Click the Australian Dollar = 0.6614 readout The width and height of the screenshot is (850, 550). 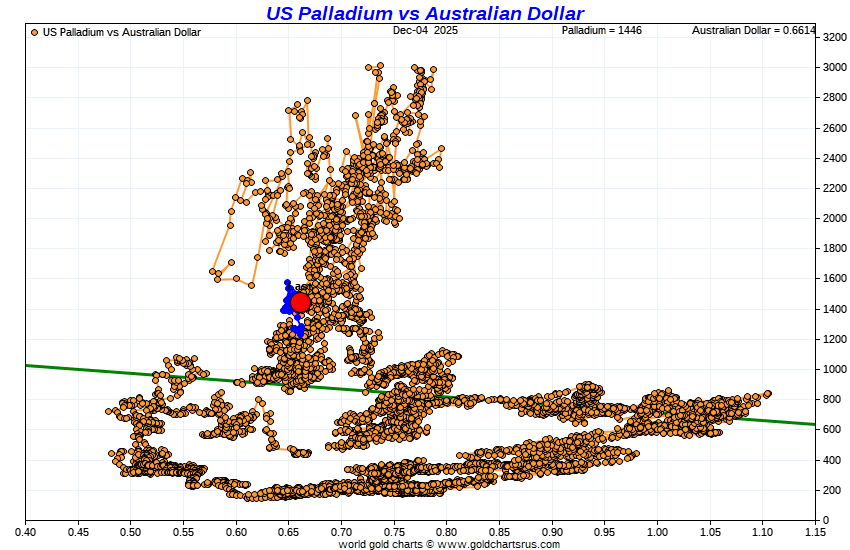tap(753, 31)
